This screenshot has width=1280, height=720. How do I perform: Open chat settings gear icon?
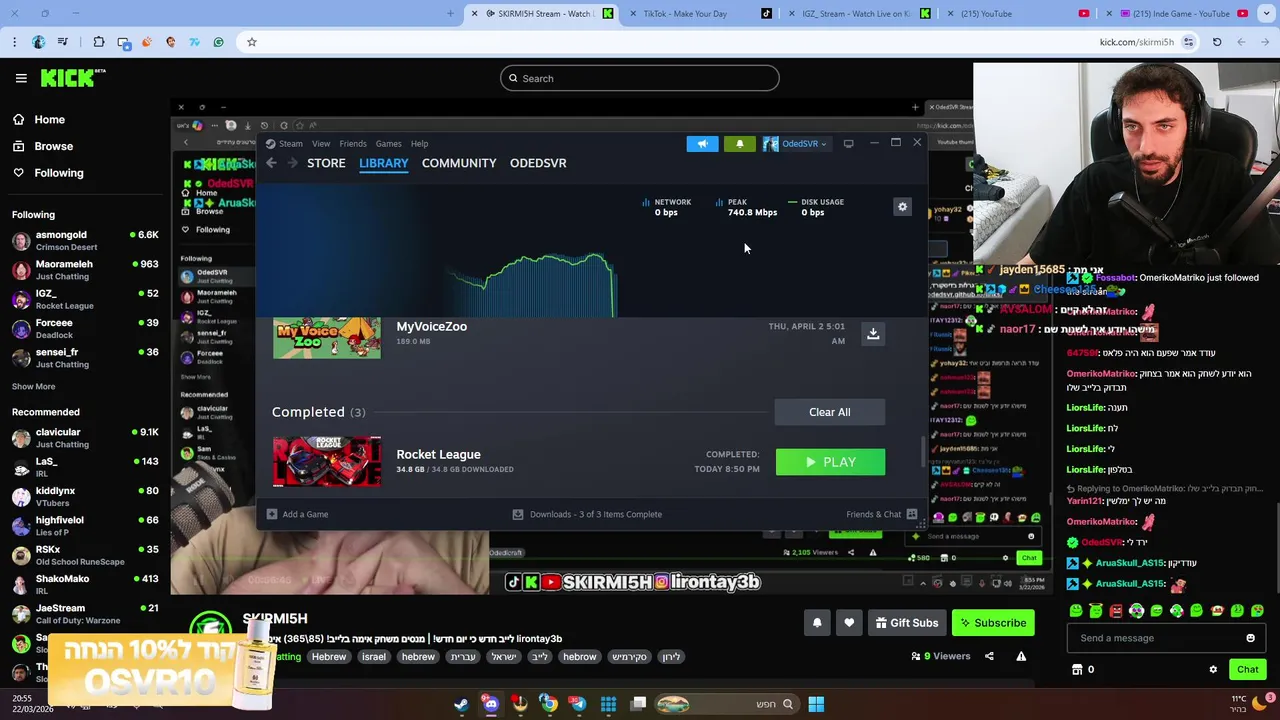coord(1213,670)
